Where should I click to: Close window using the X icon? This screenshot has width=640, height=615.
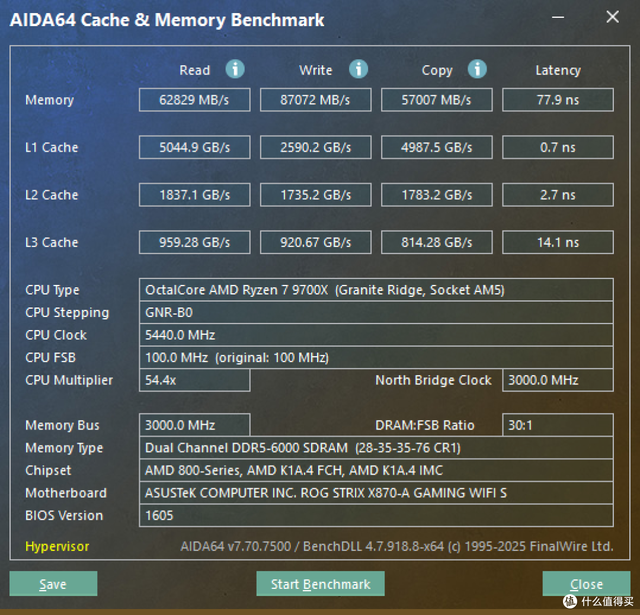pyautogui.click(x=612, y=17)
